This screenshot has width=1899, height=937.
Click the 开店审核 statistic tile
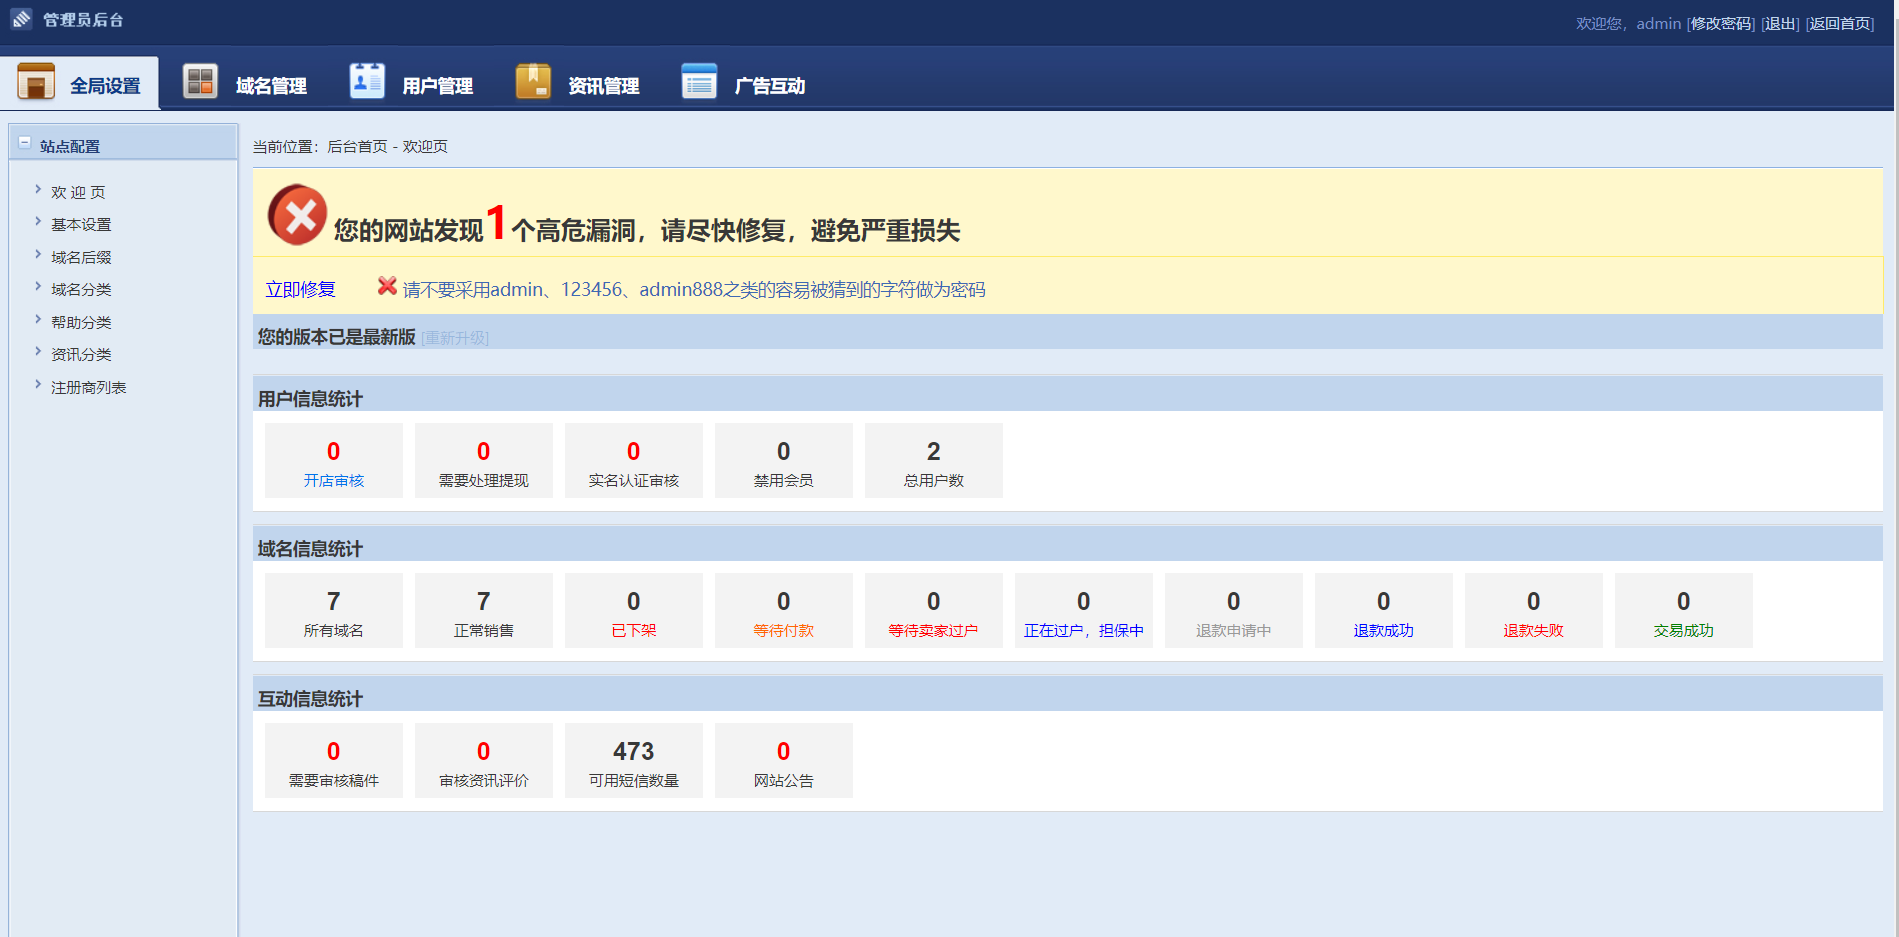coord(334,461)
